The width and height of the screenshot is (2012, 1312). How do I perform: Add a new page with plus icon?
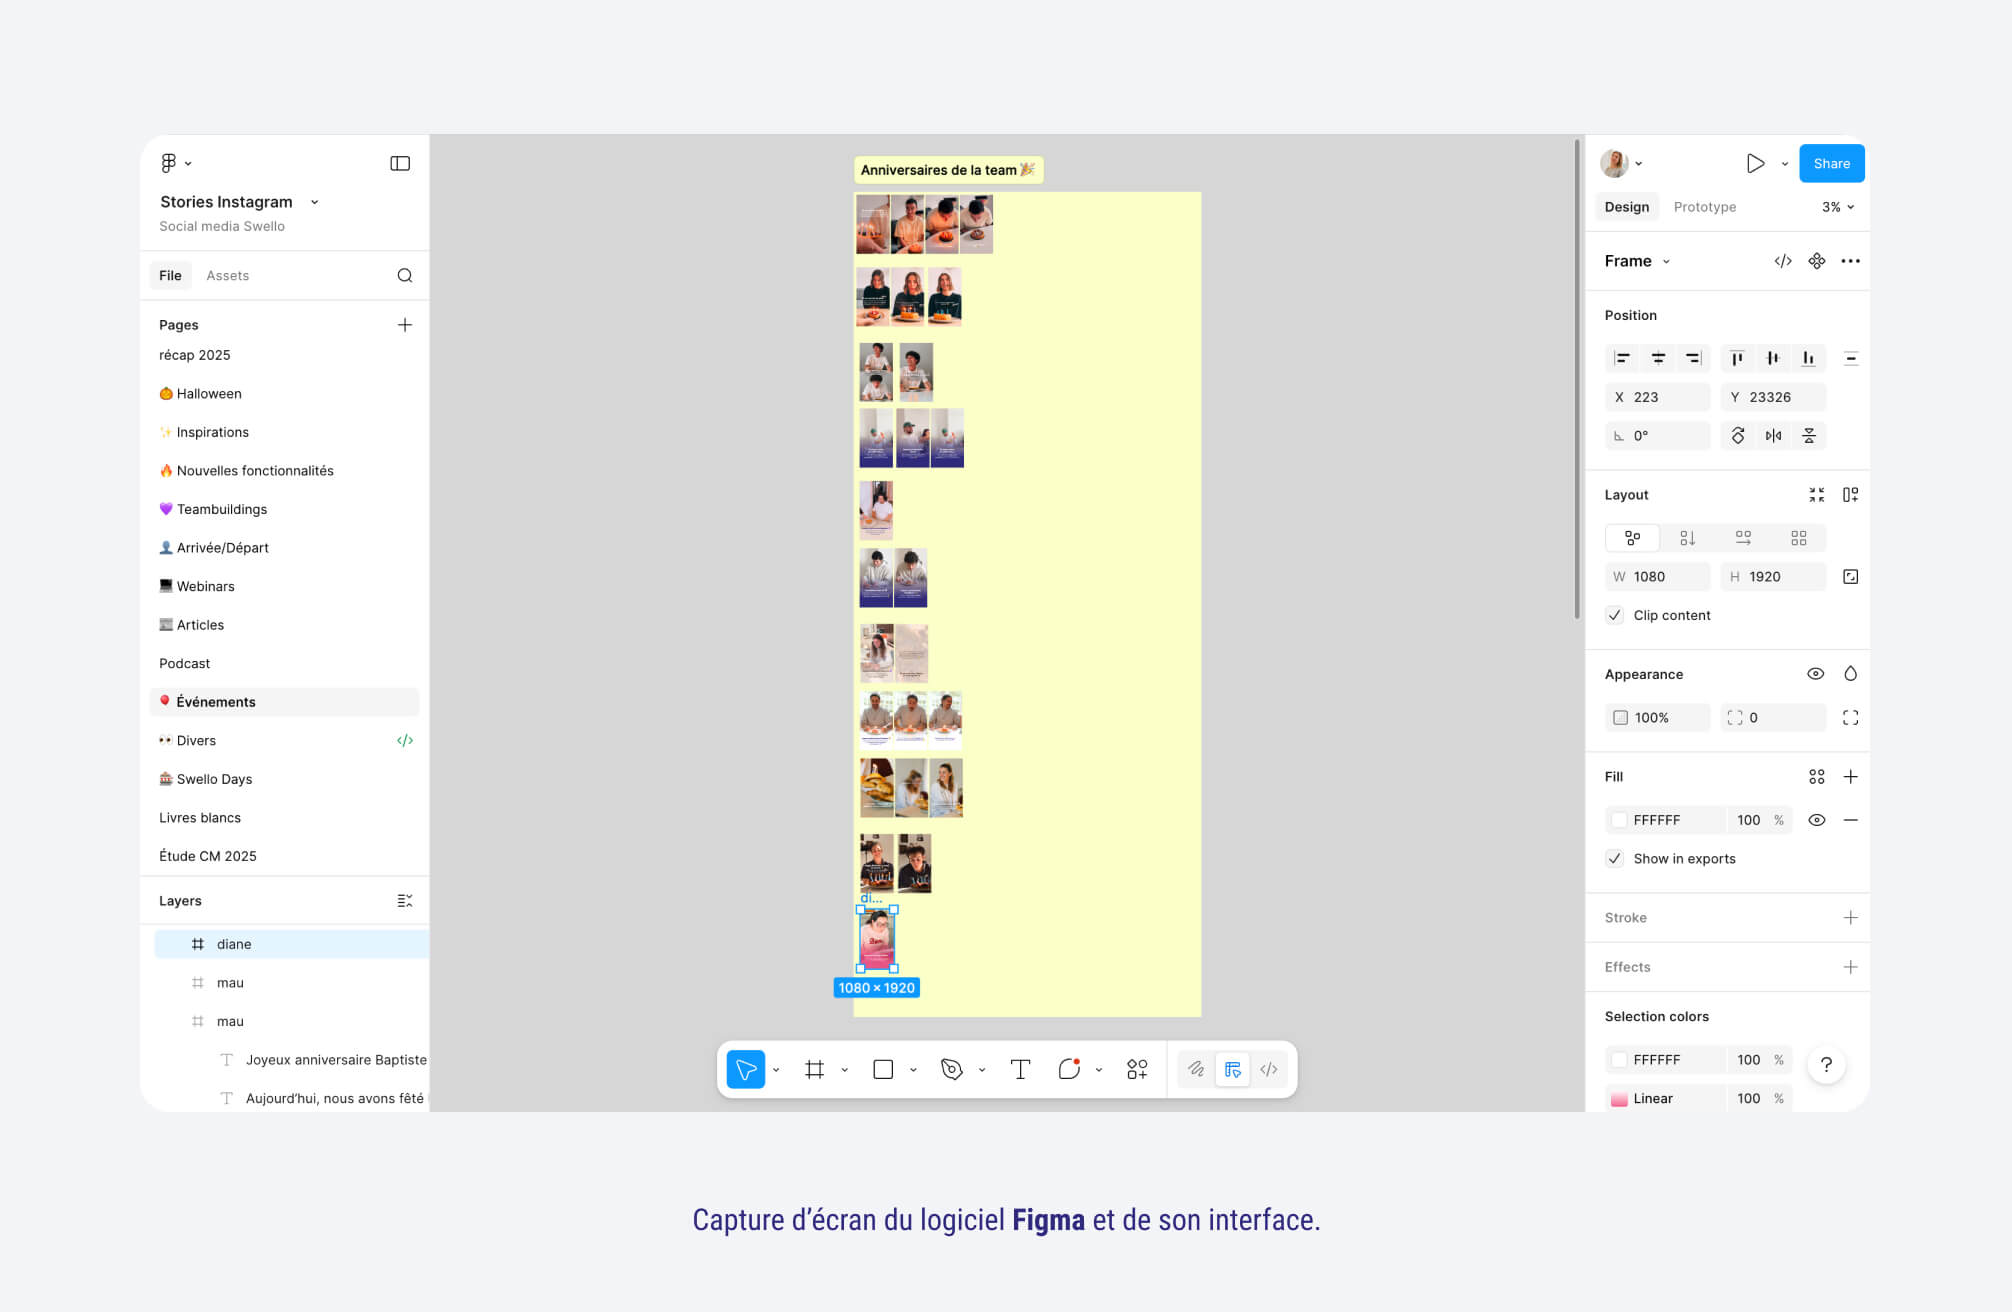tap(405, 324)
